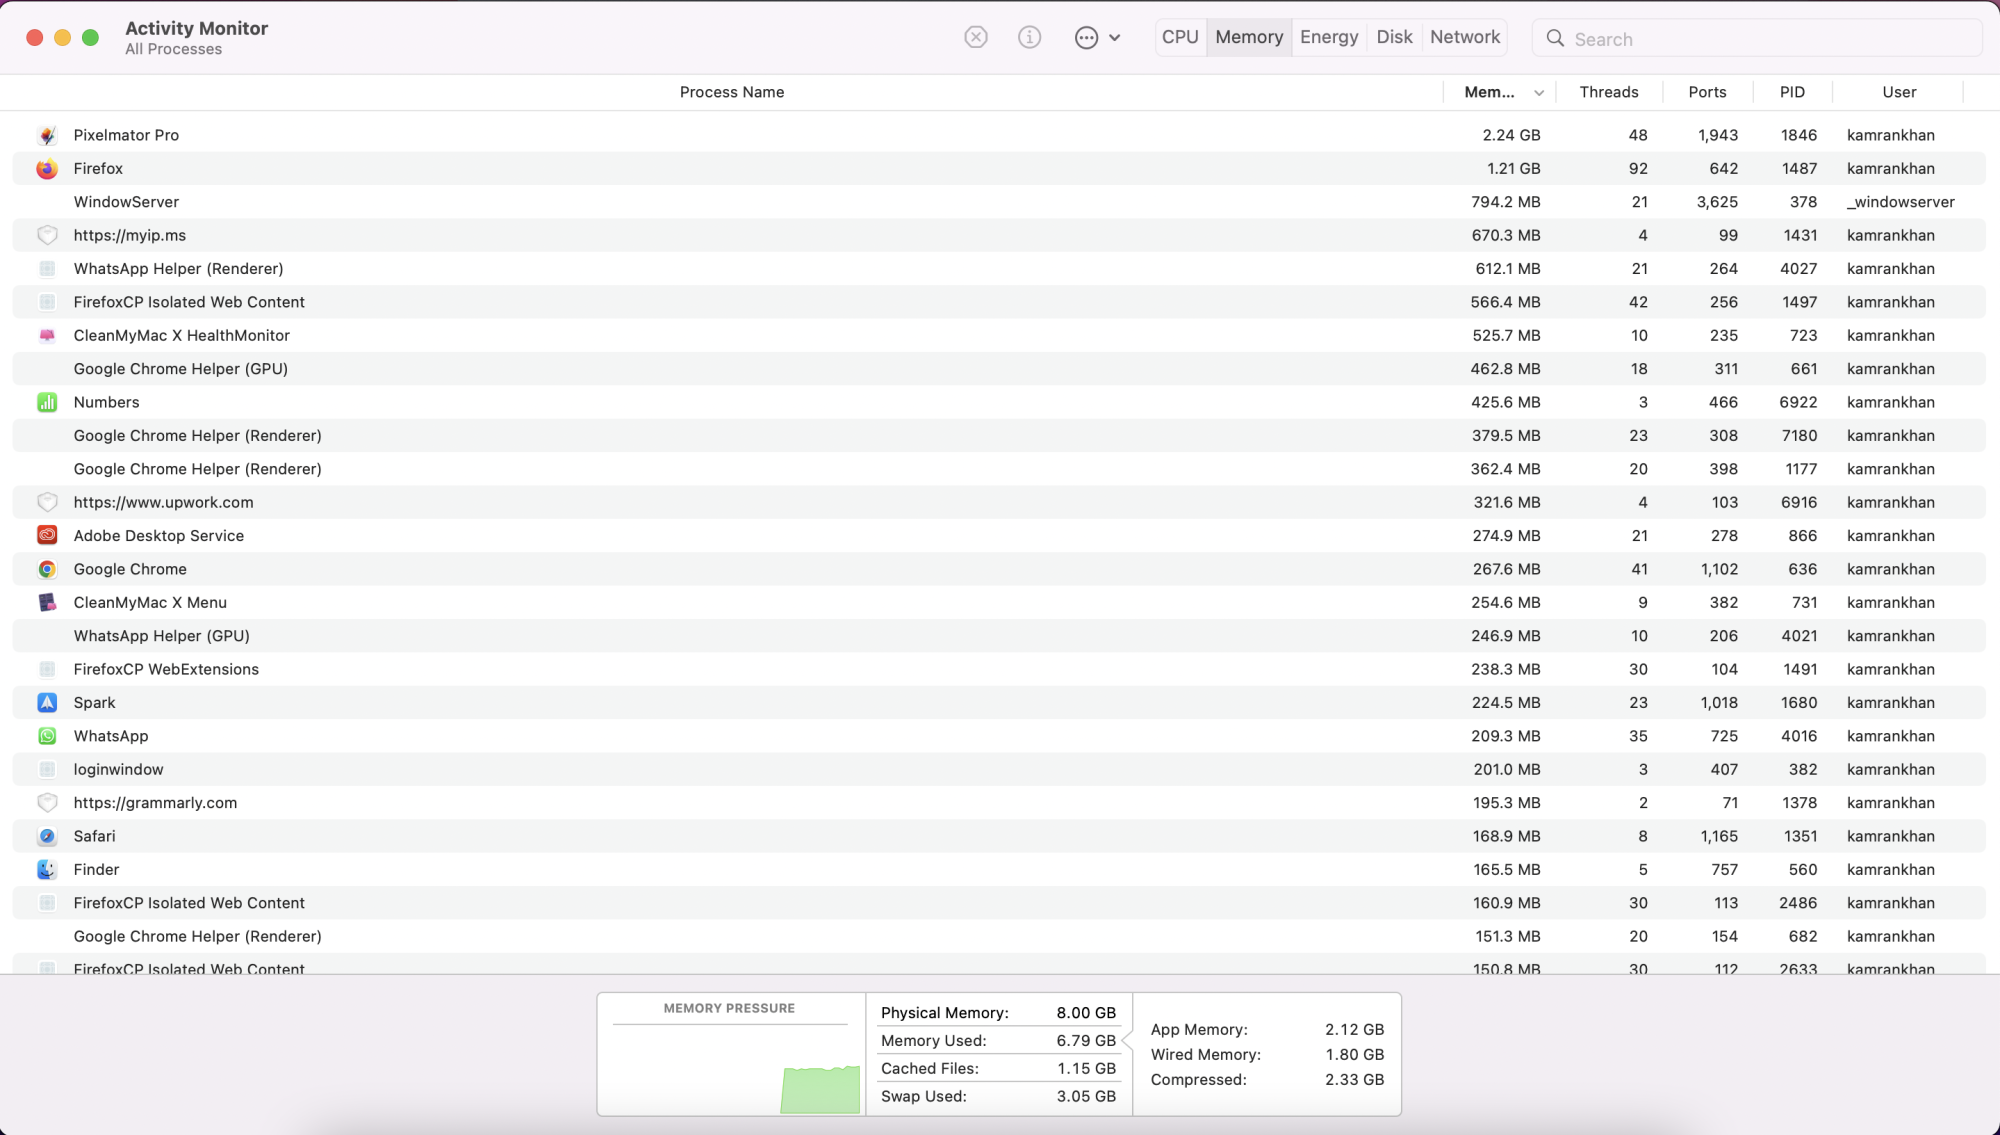Click the Physical Memory 8.00 GB entry
The image size is (2000, 1135).
[998, 1013]
